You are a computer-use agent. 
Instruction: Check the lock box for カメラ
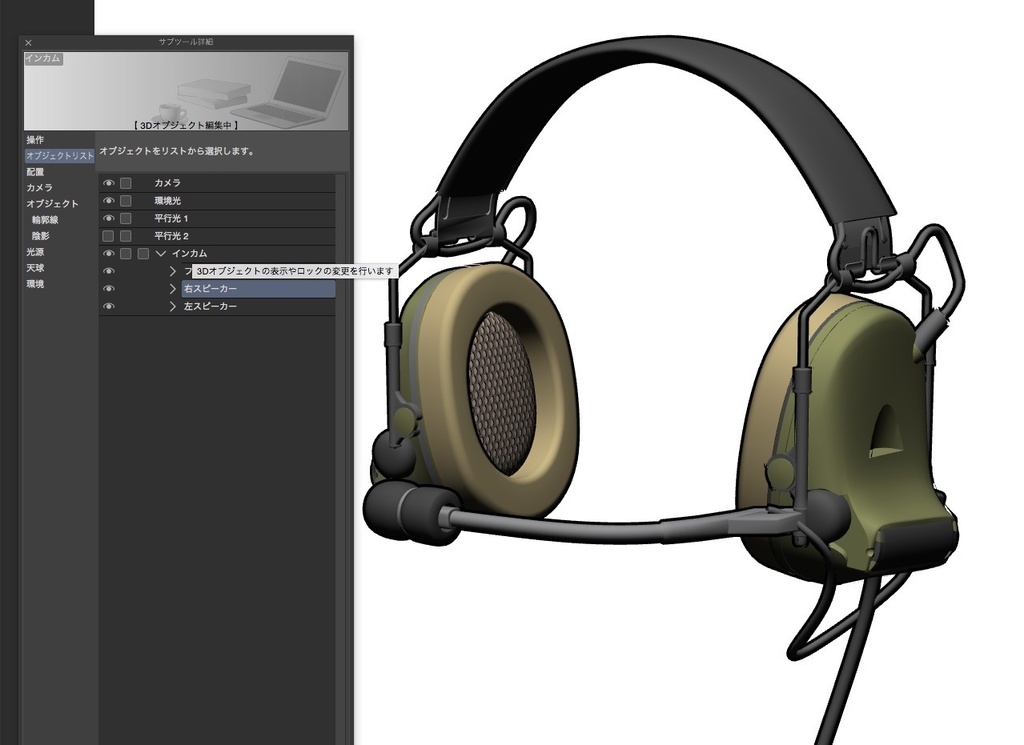125,183
